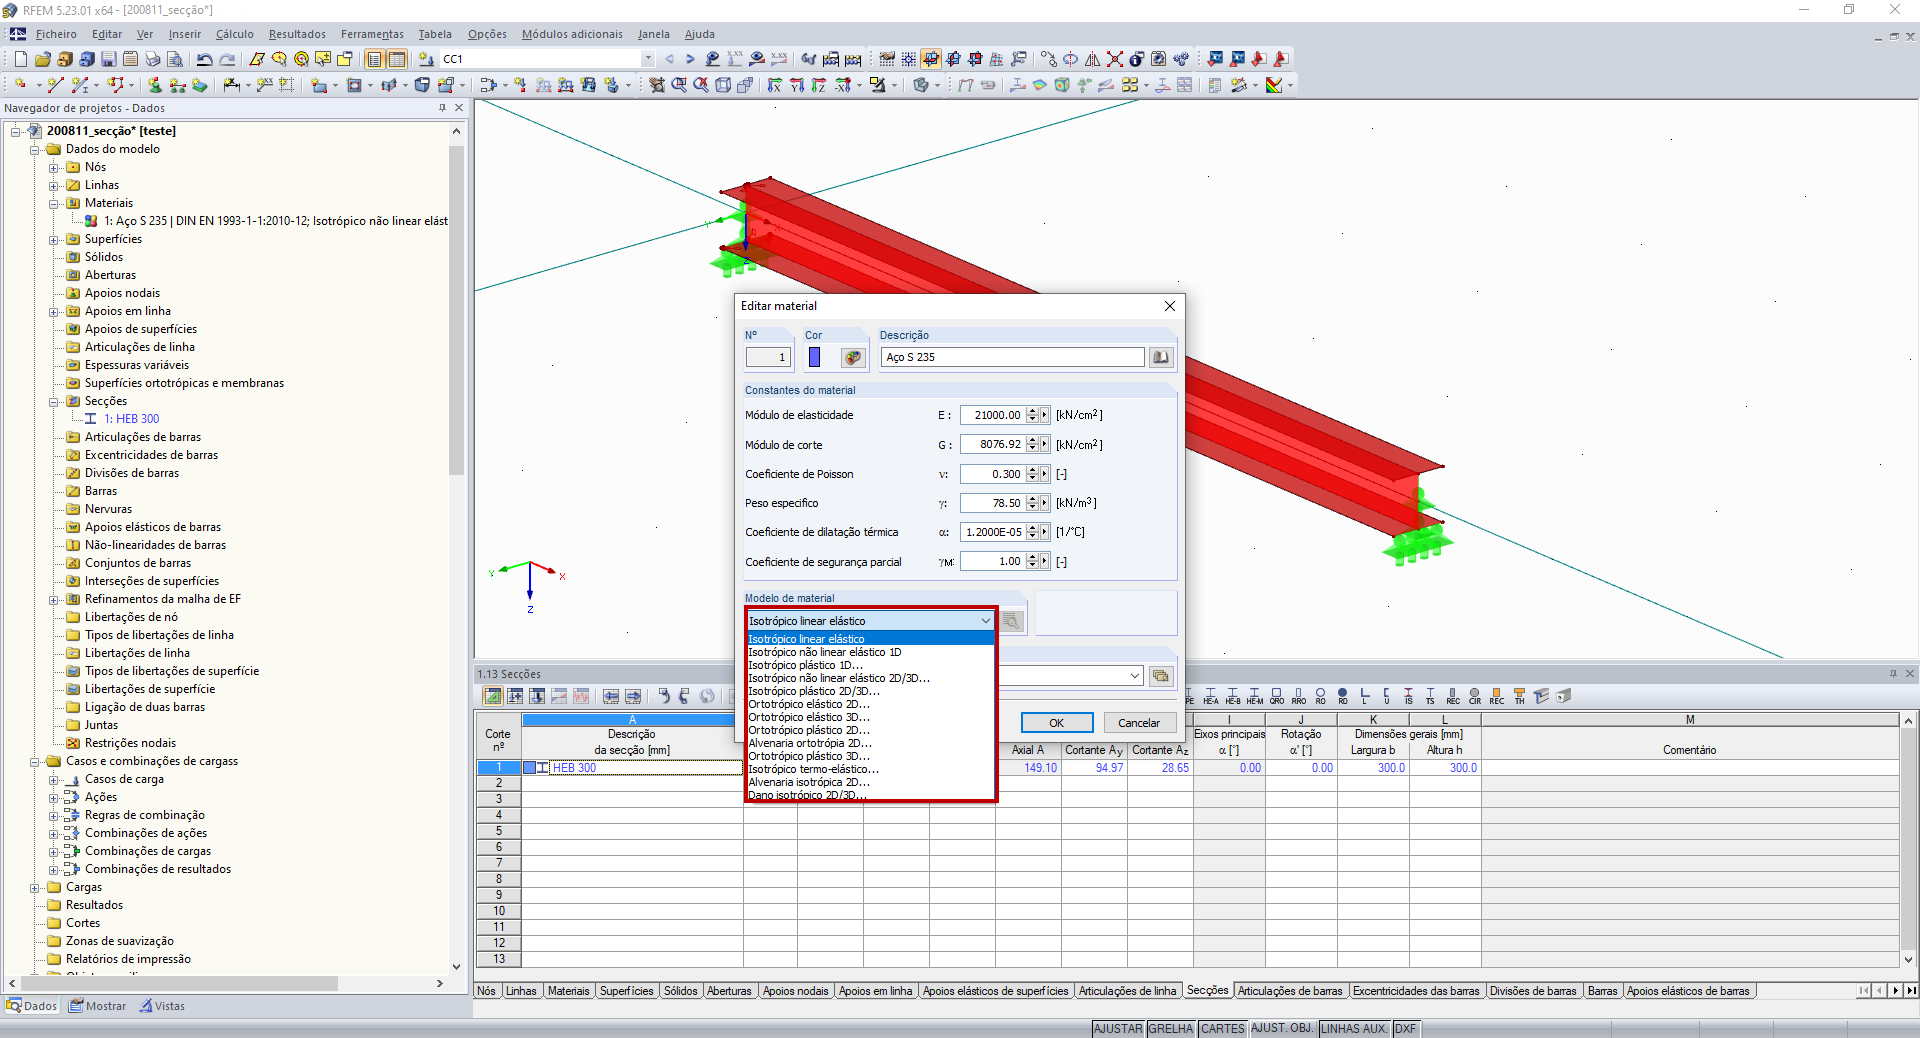Confirm the material edit with OK
The height and width of the screenshot is (1038, 1920).
click(1056, 722)
